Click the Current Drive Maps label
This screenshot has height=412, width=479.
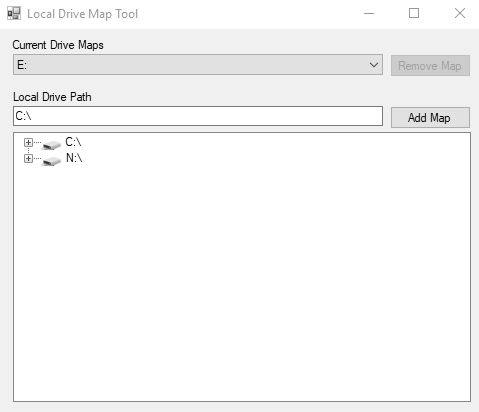(x=58, y=45)
